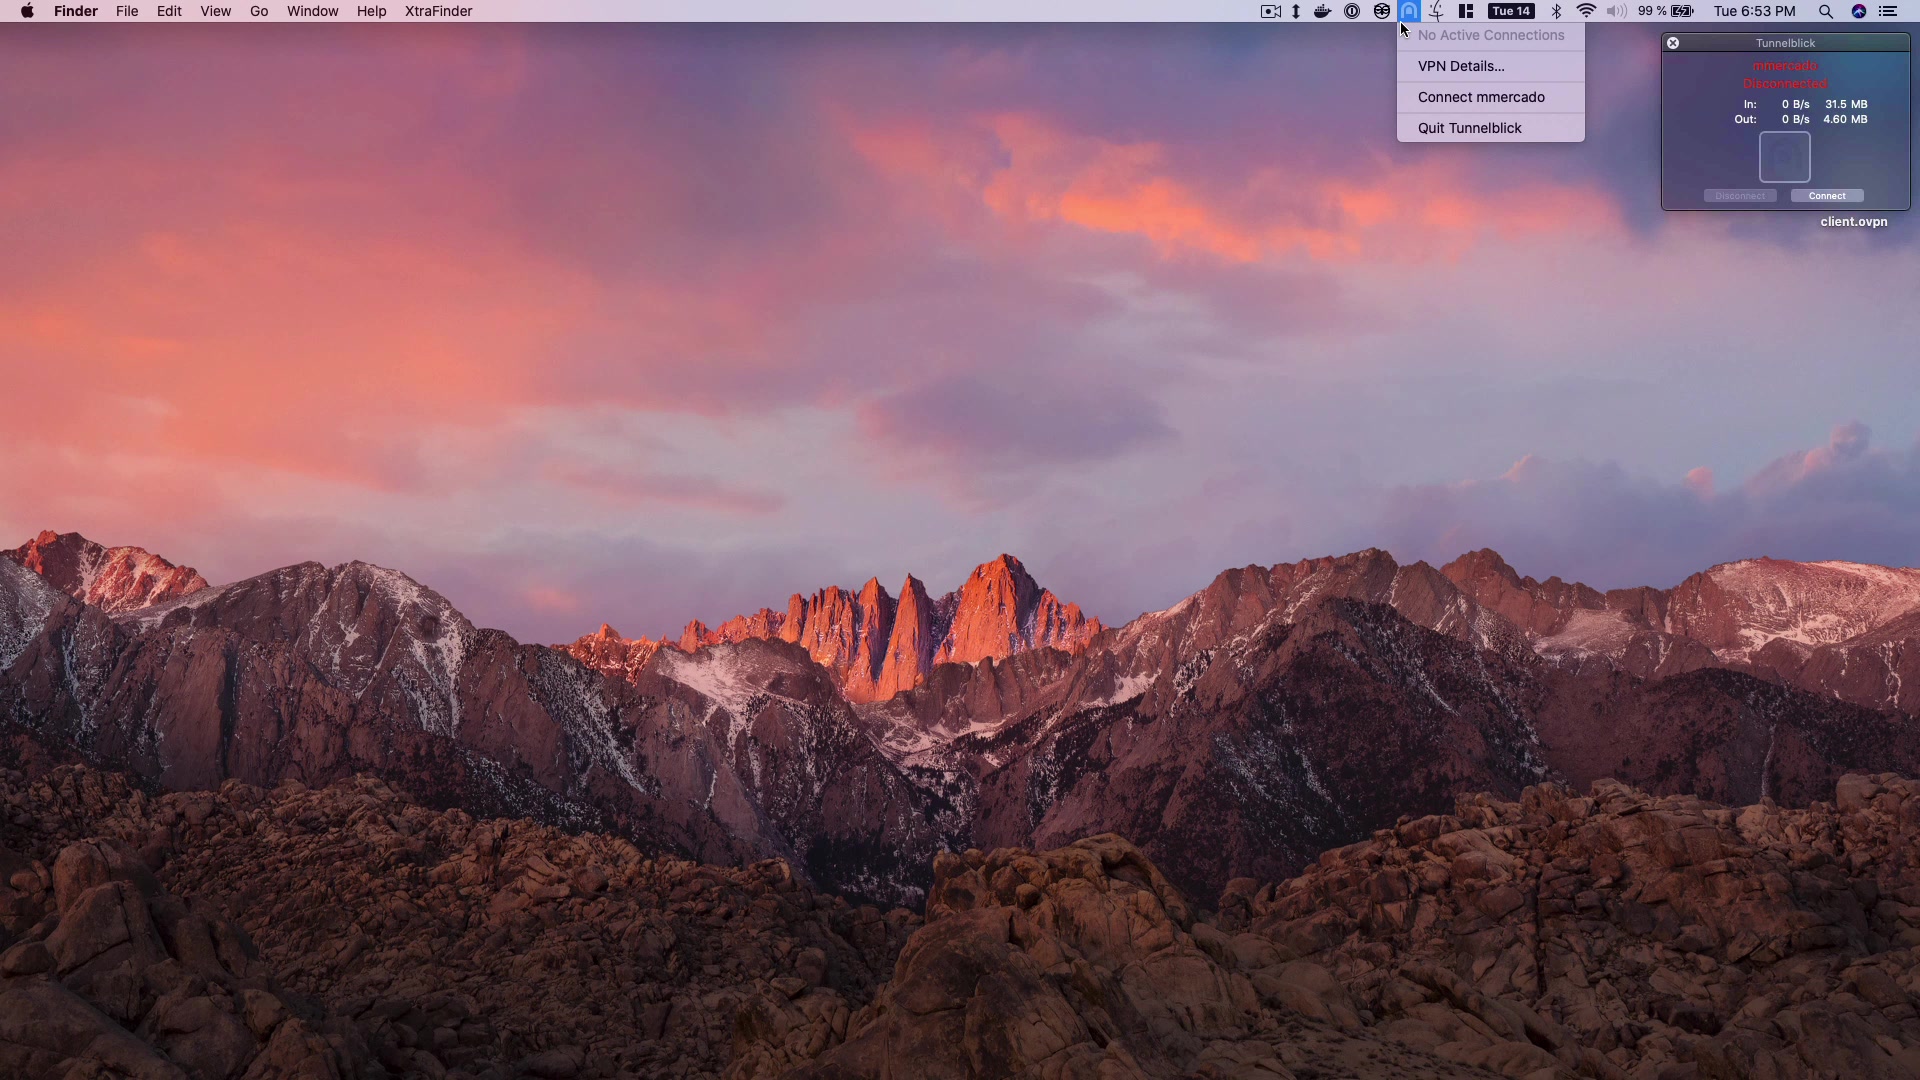Image resolution: width=1920 pixels, height=1080 pixels.
Task: Open the Docker whale menu bar icon
Action: pos(1322,11)
